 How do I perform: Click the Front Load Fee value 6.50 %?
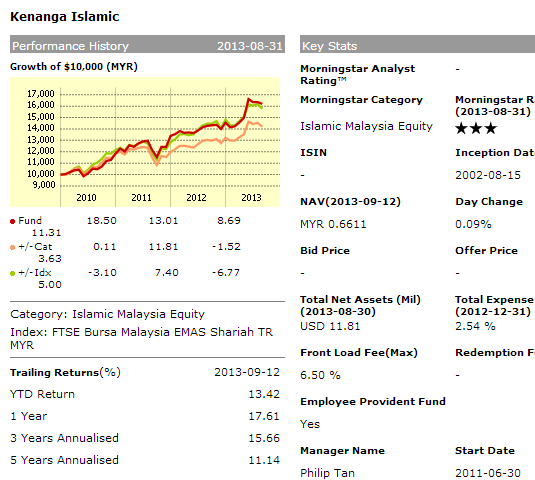pyautogui.click(x=320, y=375)
